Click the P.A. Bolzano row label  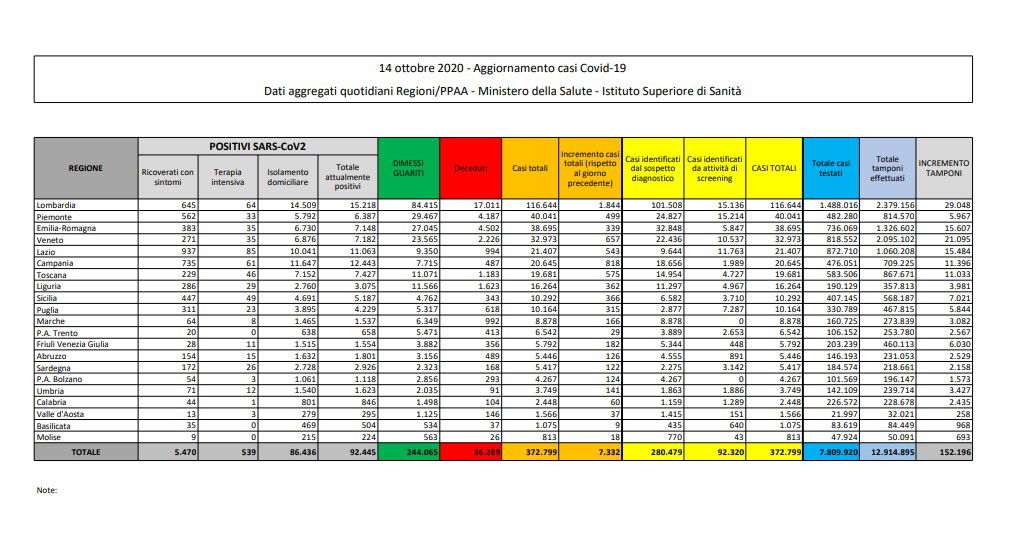tap(59, 380)
